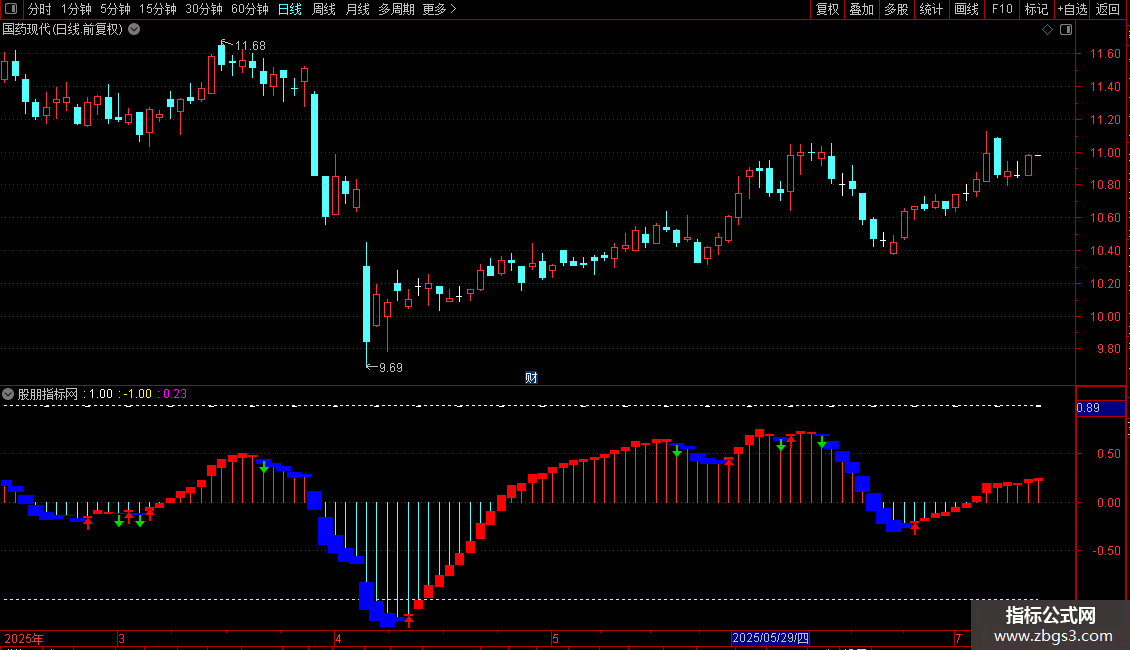
Task: Click the 0.89 indicator value box
Action: tap(1100, 408)
